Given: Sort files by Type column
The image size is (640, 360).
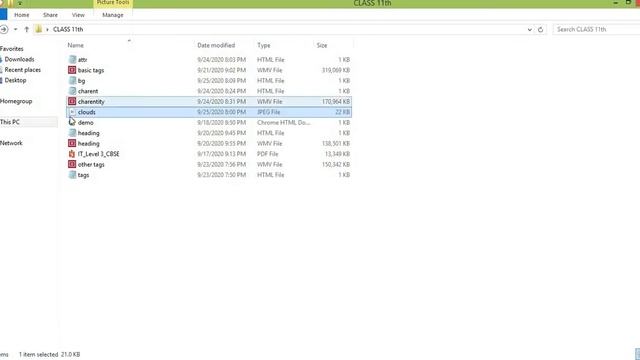Looking at the screenshot, I should pyautogui.click(x=264, y=45).
